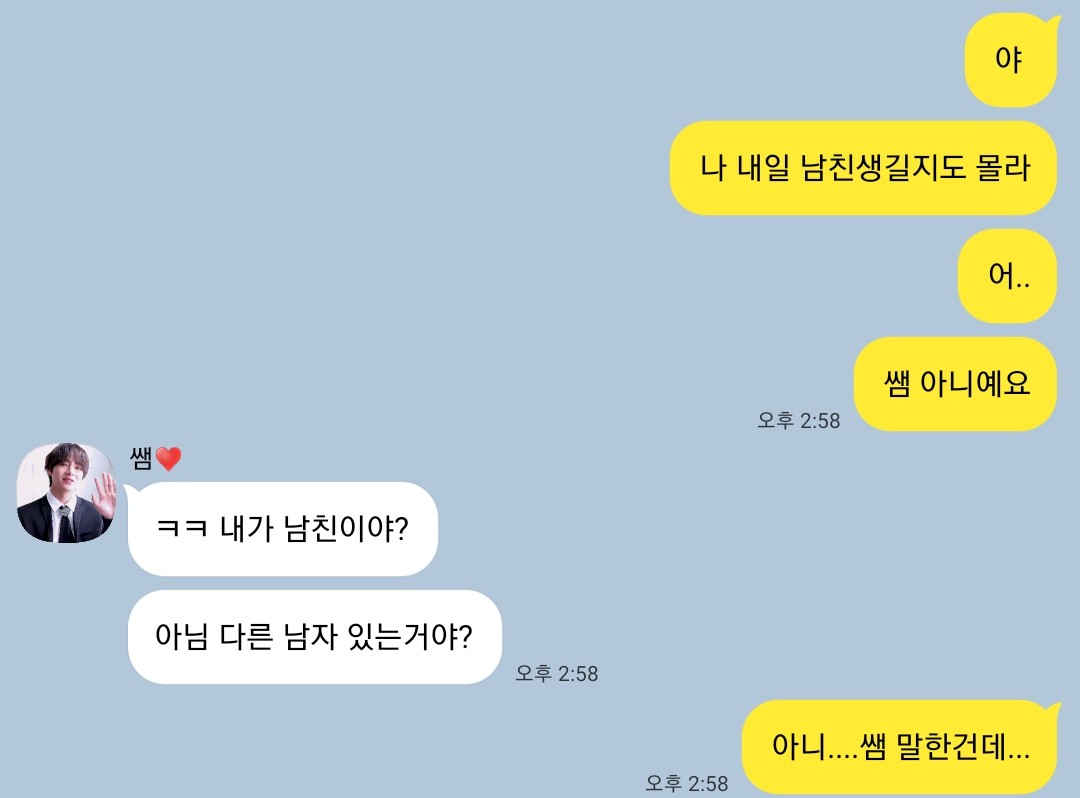1080x798 pixels.
Task: Select the 쌤 아니에요 message bubble
Action: [955, 384]
